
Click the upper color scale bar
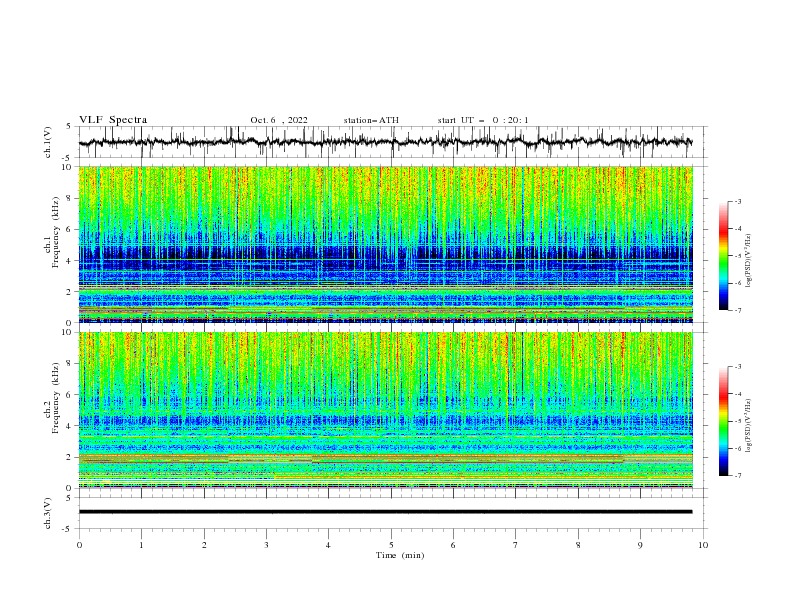click(724, 256)
